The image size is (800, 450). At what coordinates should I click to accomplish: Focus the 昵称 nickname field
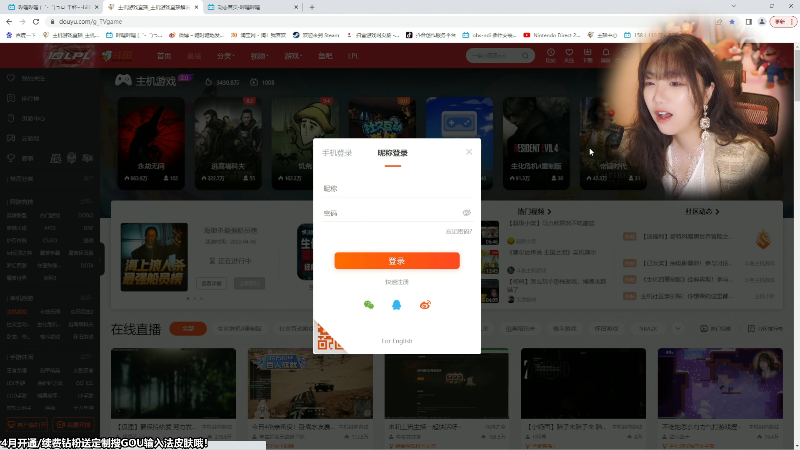397,188
